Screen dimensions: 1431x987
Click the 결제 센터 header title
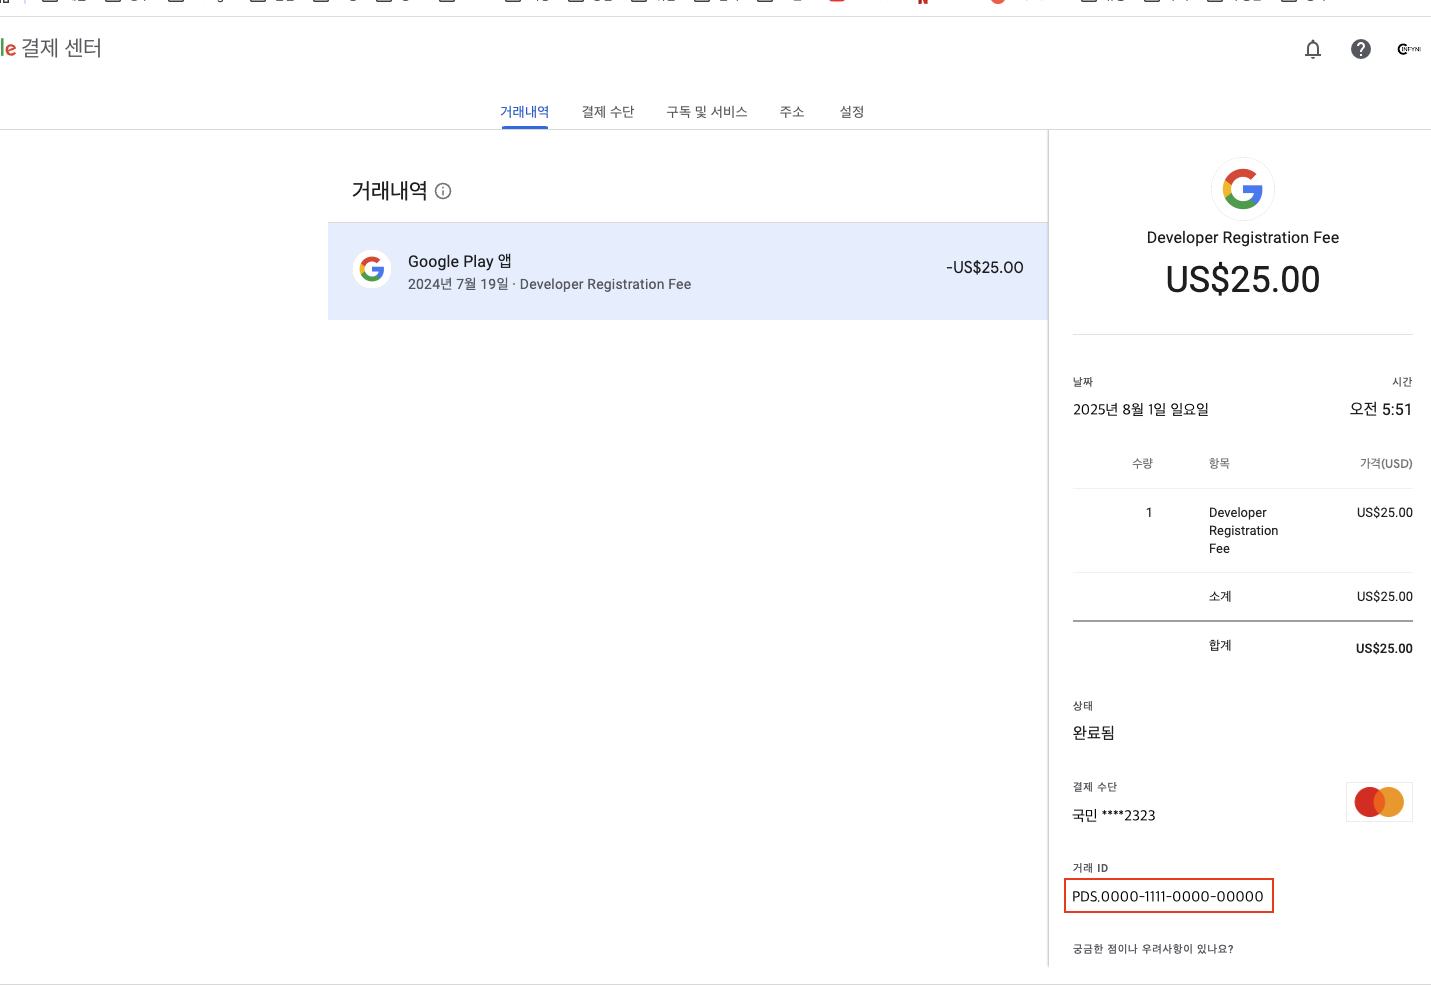61,48
